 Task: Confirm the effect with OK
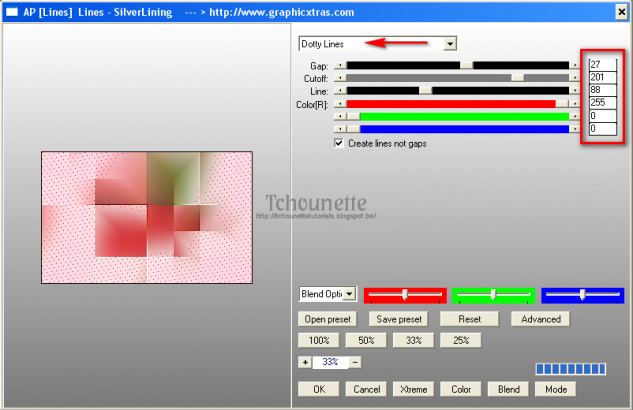click(319, 388)
